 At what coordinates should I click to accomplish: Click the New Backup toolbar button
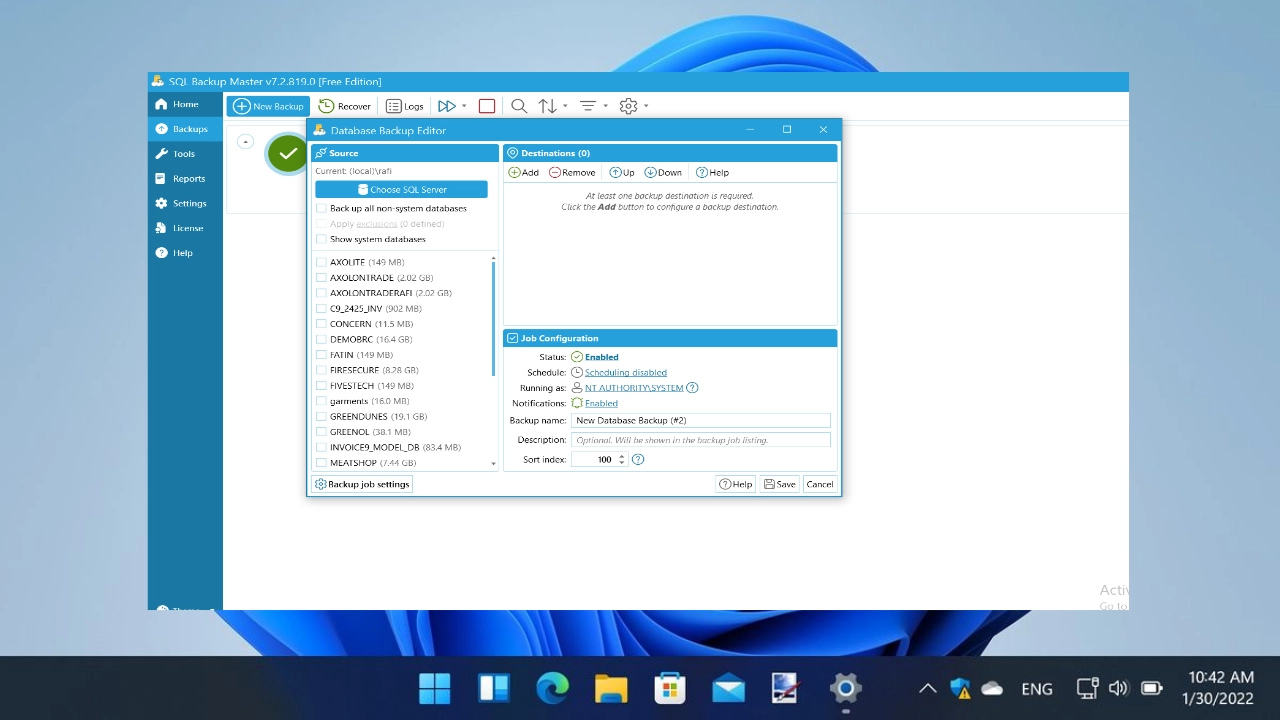(x=268, y=106)
